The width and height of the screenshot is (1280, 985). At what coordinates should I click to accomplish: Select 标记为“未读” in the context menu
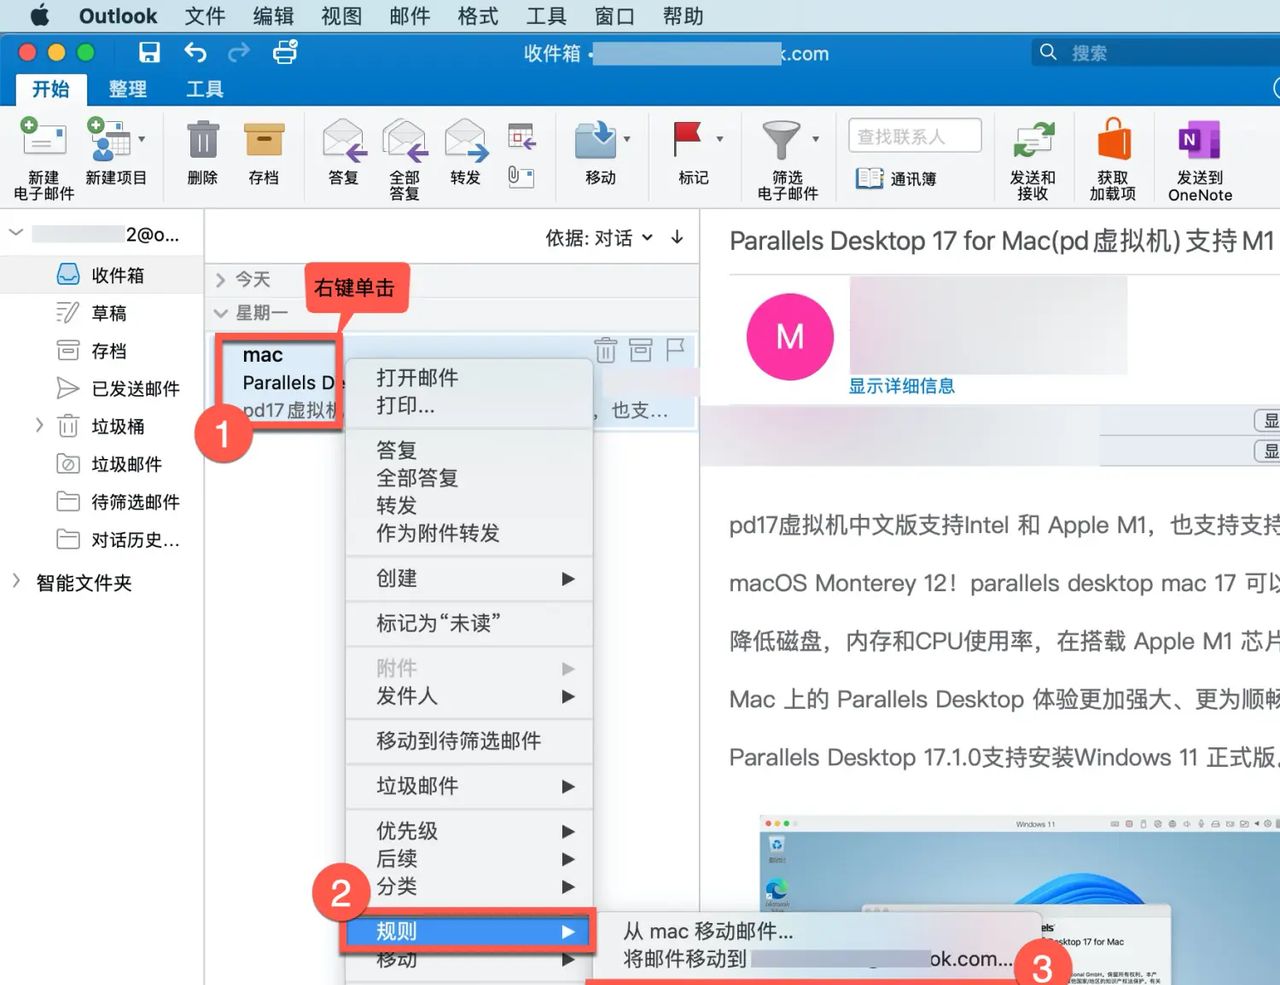469,623
